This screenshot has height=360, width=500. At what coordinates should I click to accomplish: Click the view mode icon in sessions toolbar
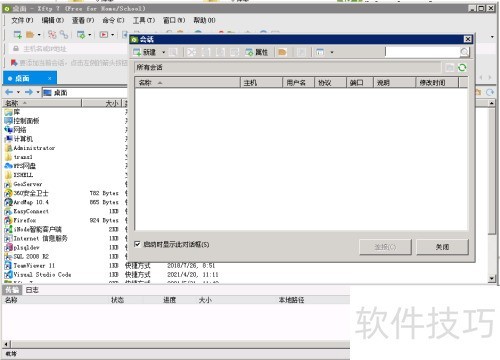point(320,52)
